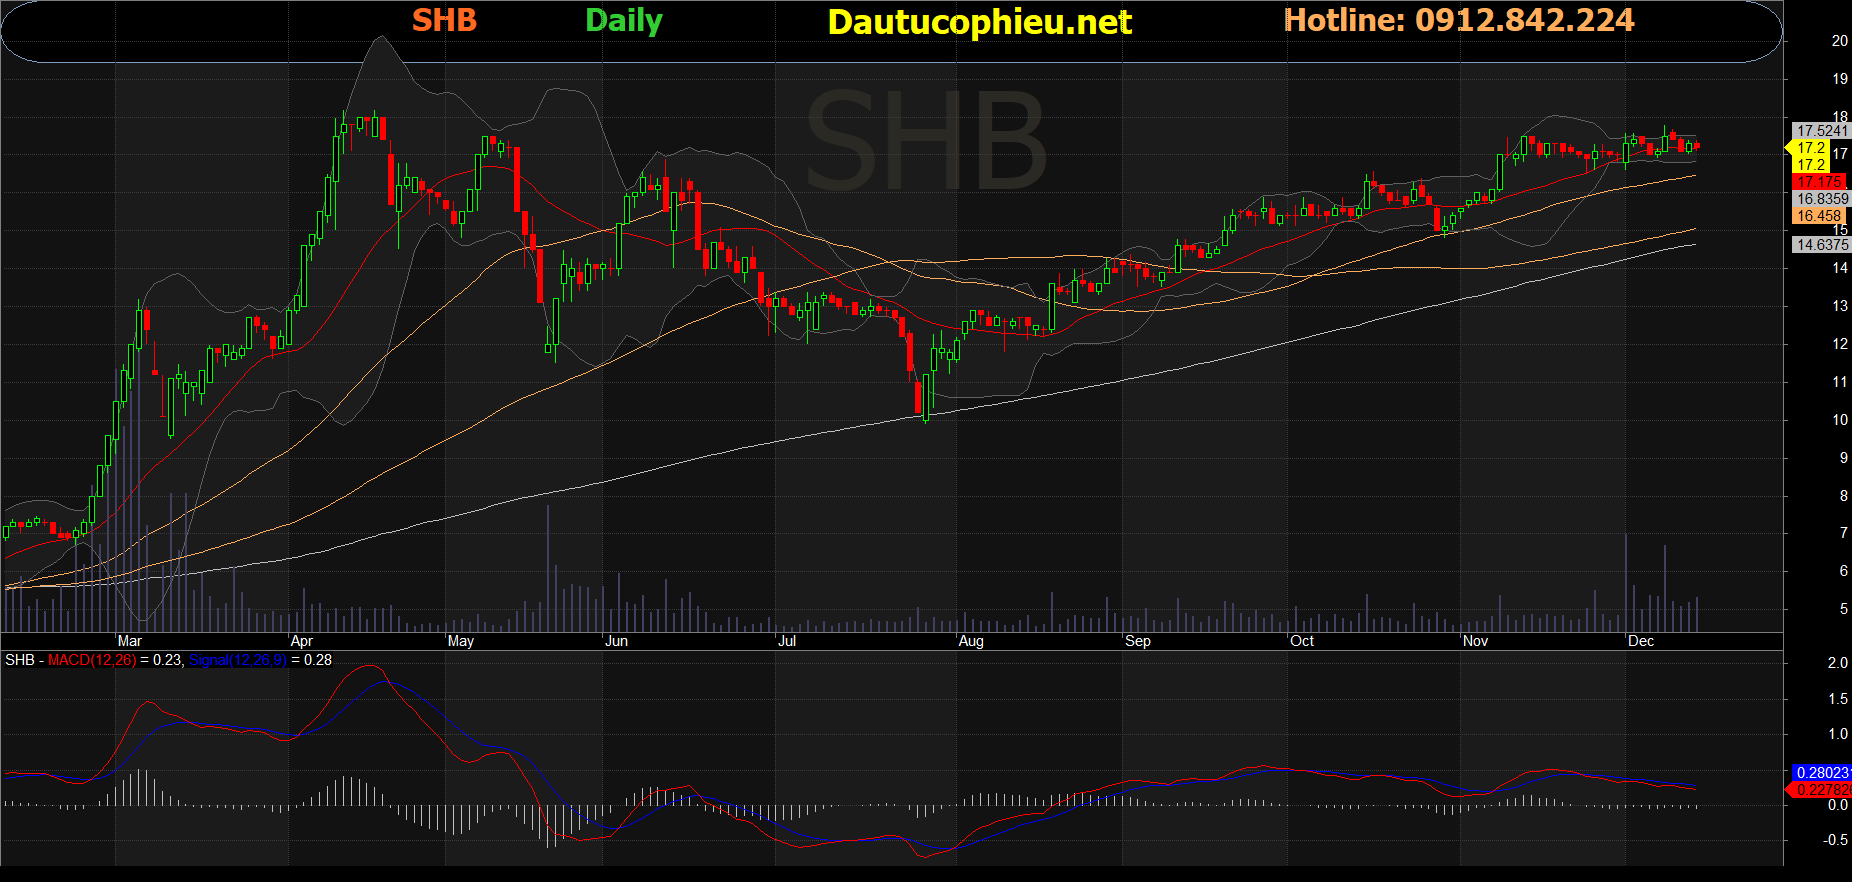
Task: Select the 14.6375 price tag on price axis
Action: [1821, 244]
